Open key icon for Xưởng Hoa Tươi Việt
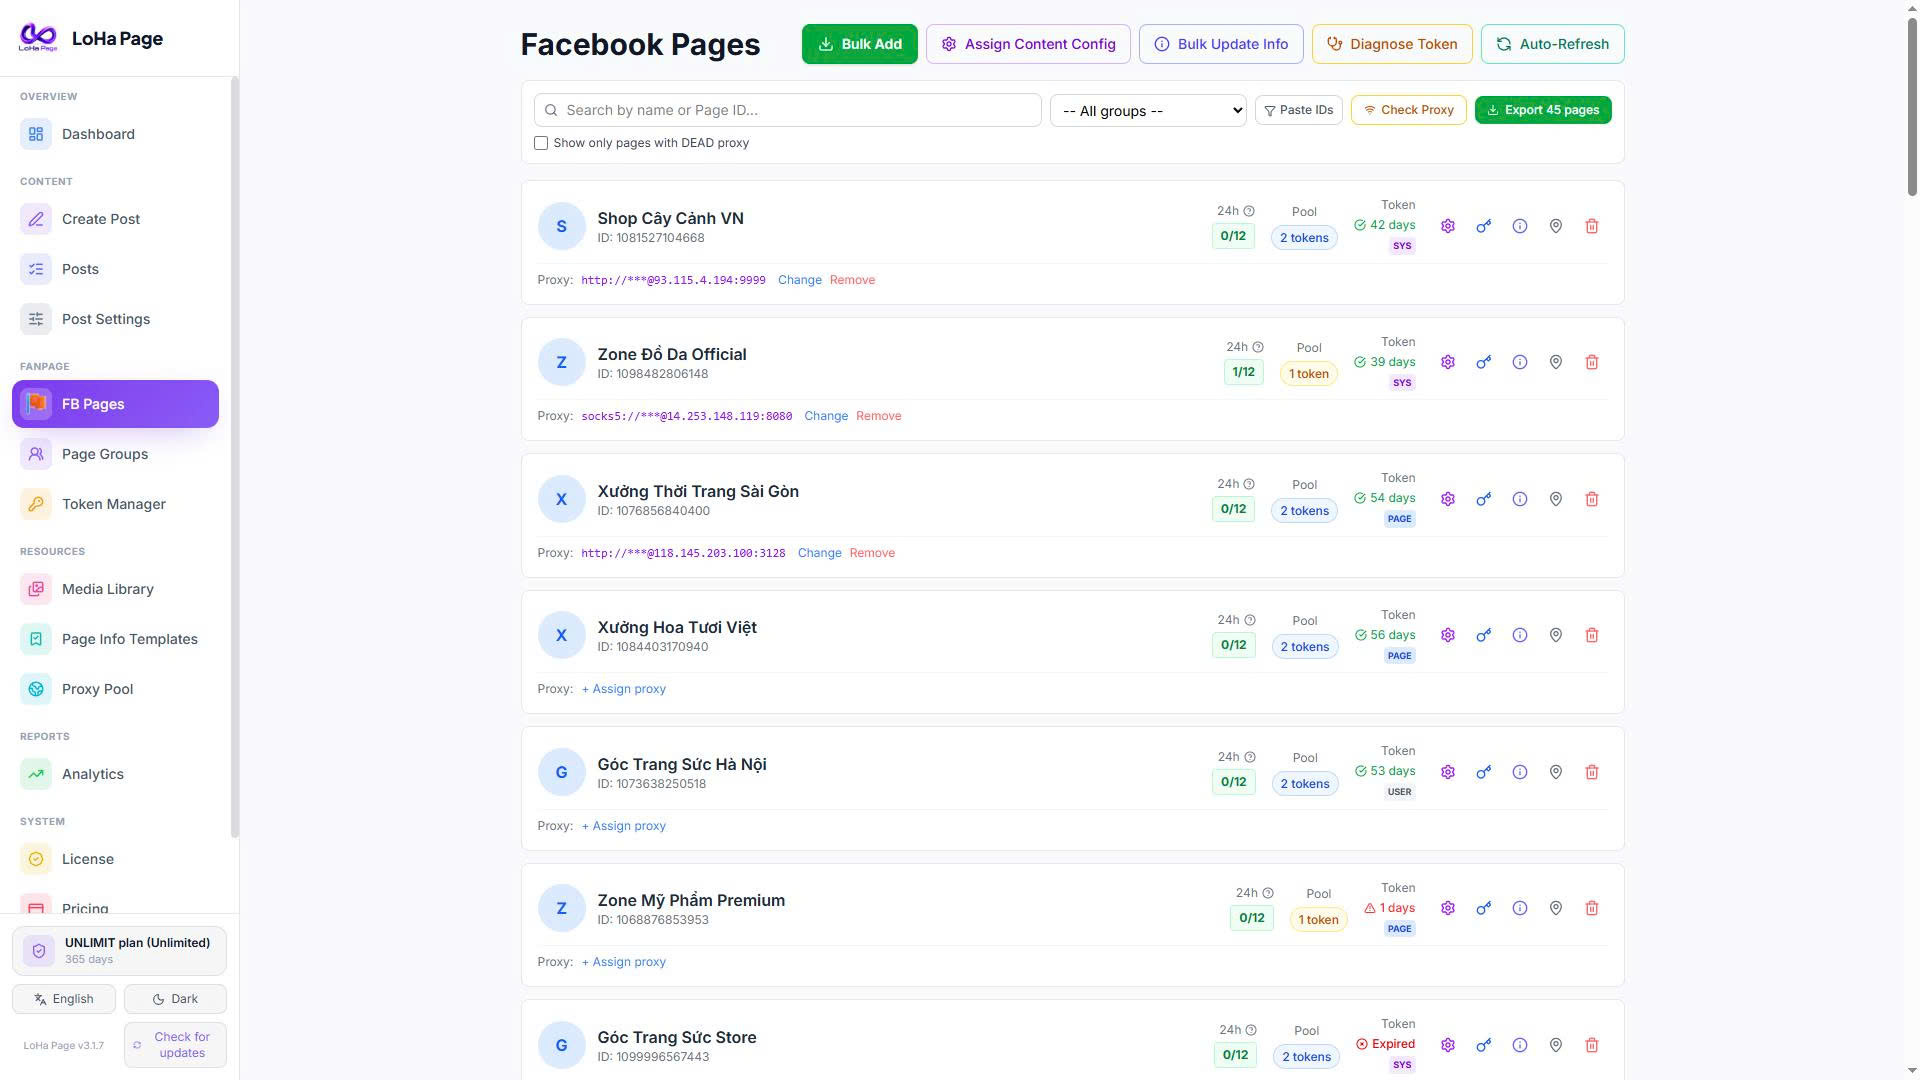 [x=1483, y=635]
